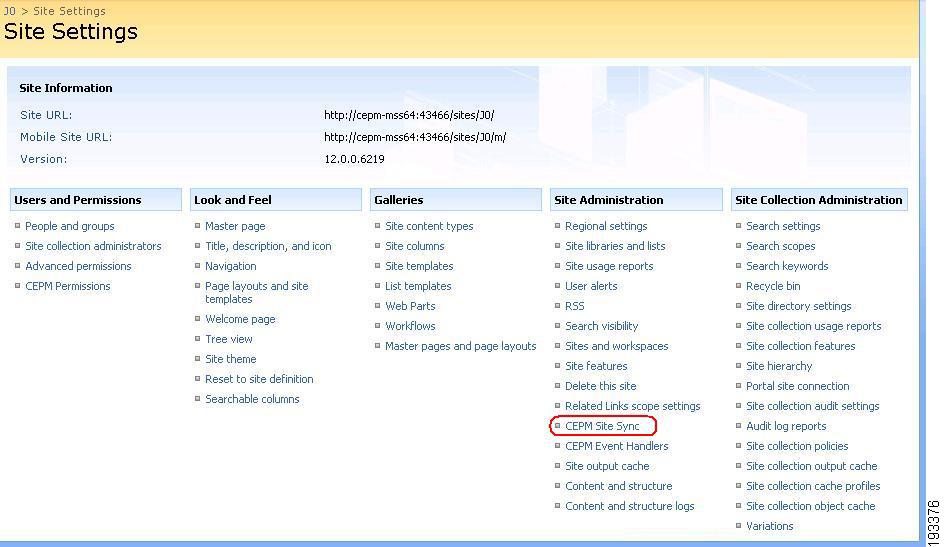Open User alerts link
The width and height of the screenshot is (945, 547).
[591, 286]
